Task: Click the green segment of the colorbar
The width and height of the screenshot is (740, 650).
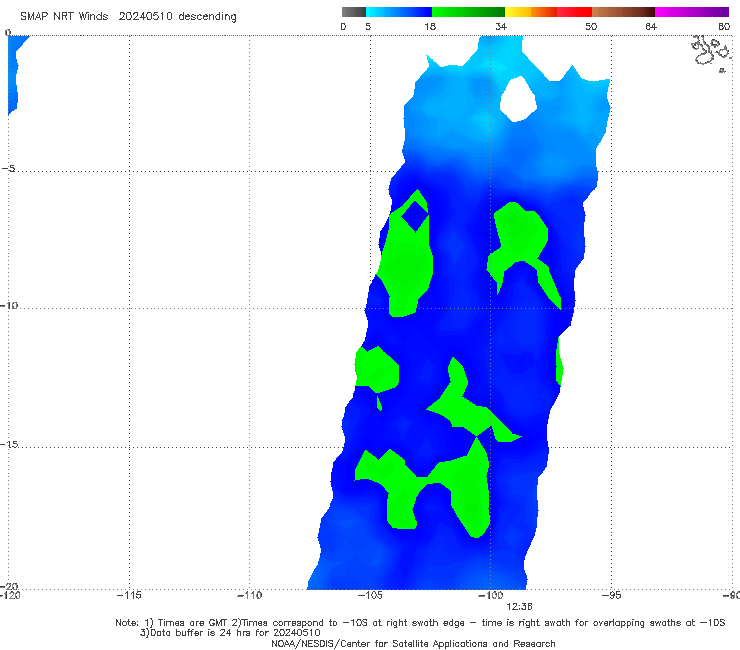Action: pos(468,12)
